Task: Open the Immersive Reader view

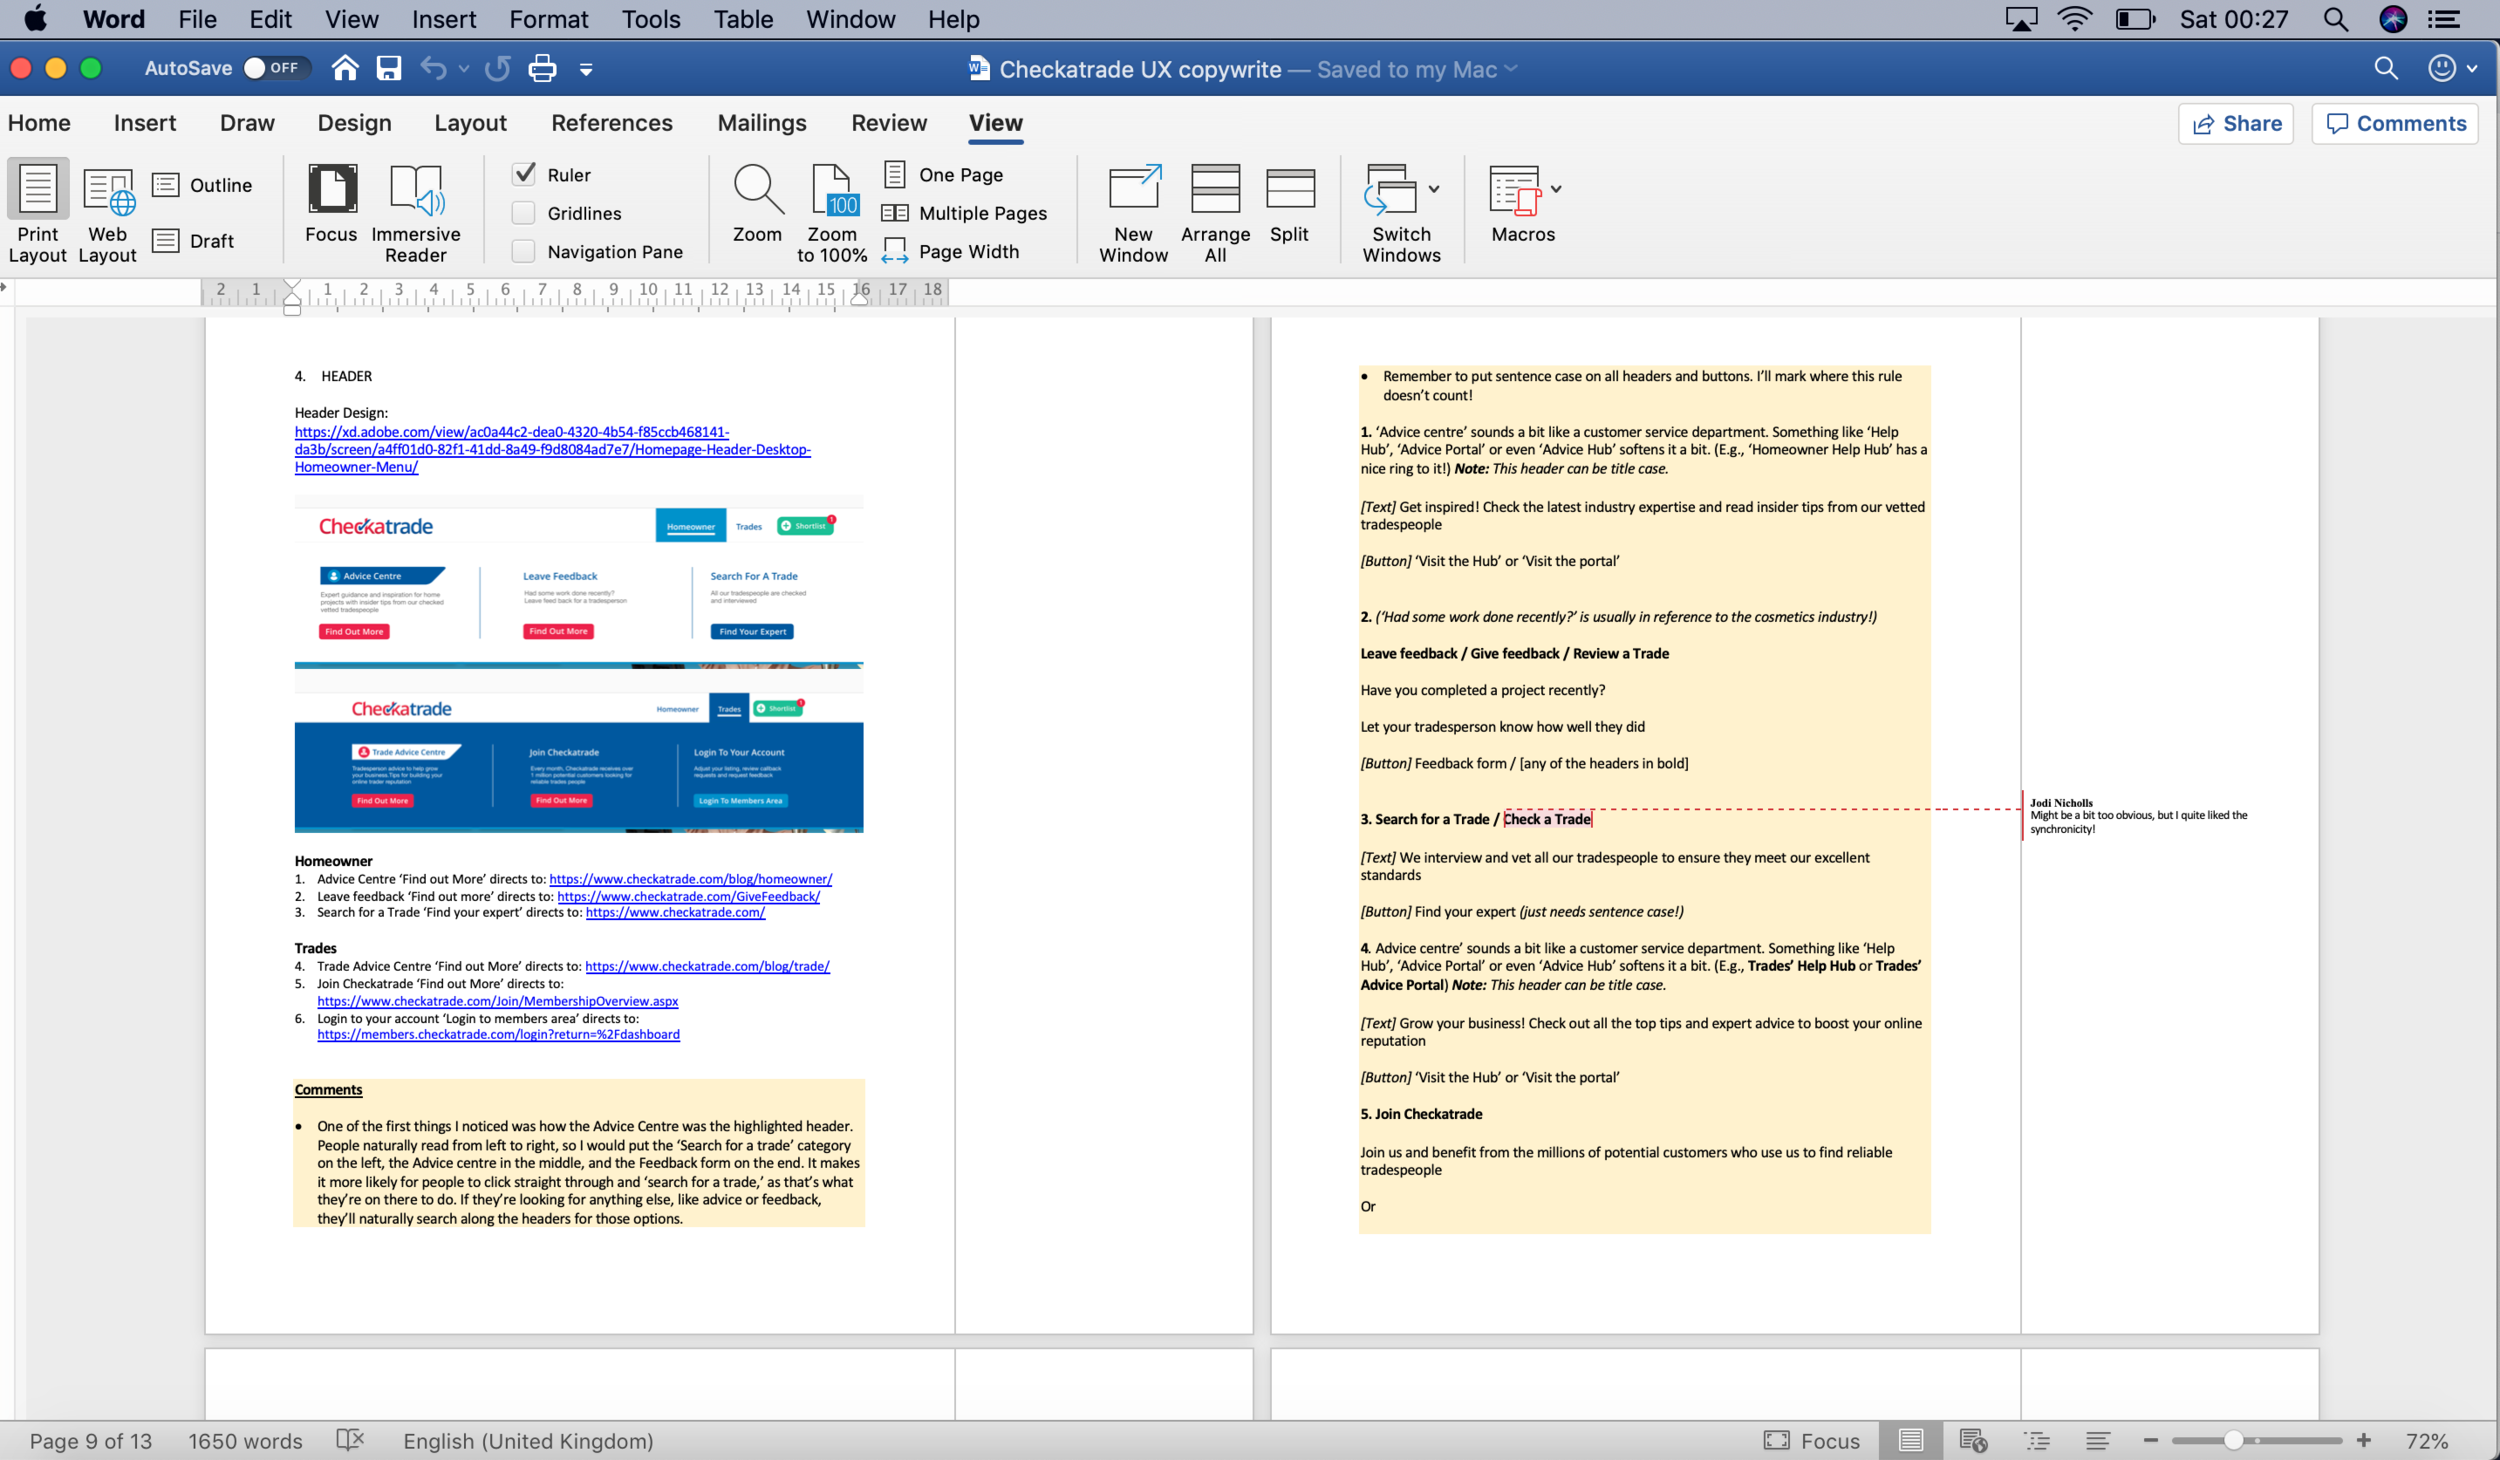Action: coord(416,192)
